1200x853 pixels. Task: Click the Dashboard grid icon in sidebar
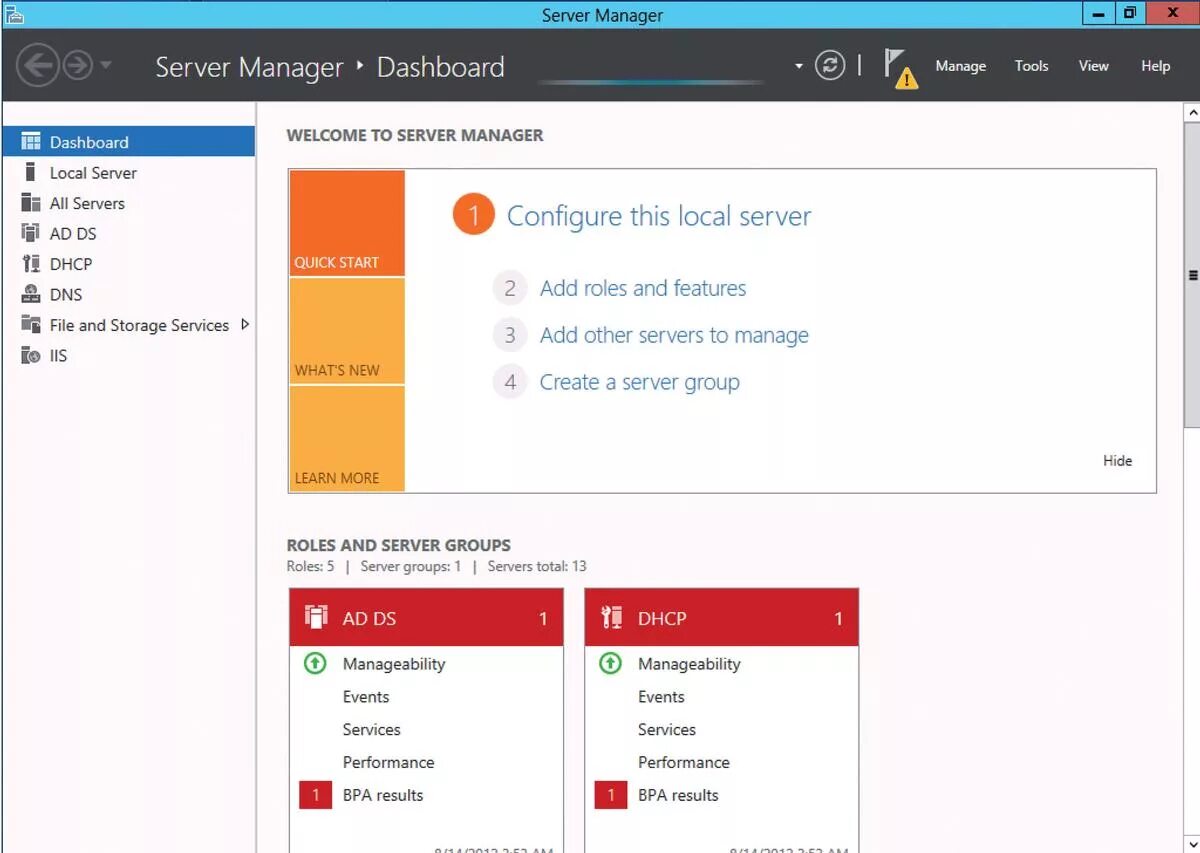(31, 142)
